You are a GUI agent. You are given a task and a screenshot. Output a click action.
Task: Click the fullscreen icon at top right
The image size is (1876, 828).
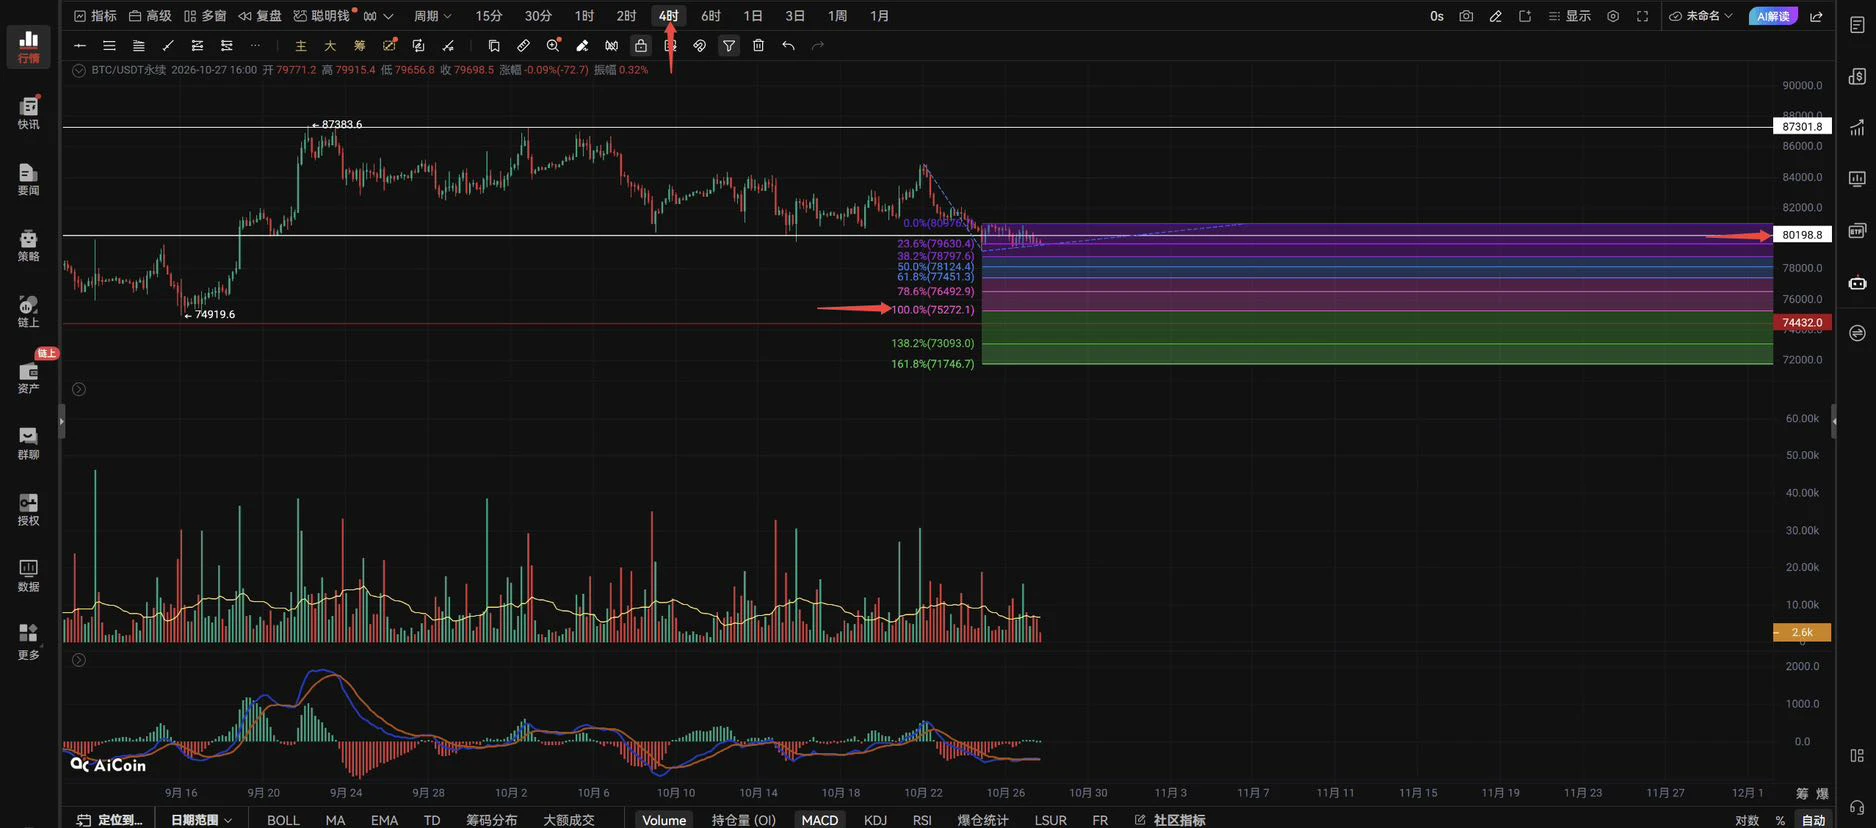pyautogui.click(x=1642, y=16)
